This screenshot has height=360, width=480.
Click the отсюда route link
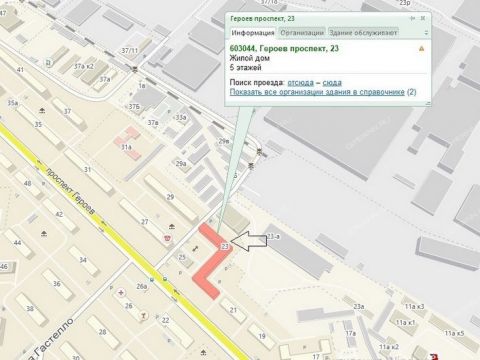[x=300, y=82]
